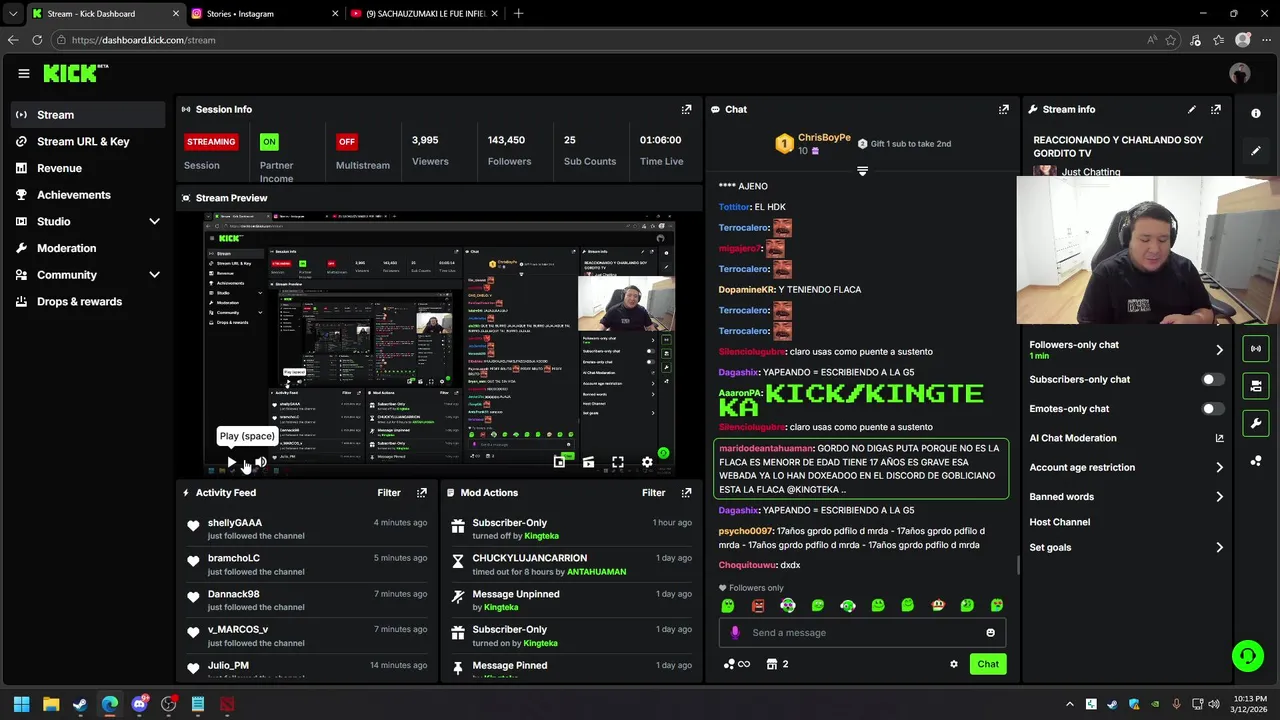
Task: Open a new browser tab
Action: (x=518, y=14)
